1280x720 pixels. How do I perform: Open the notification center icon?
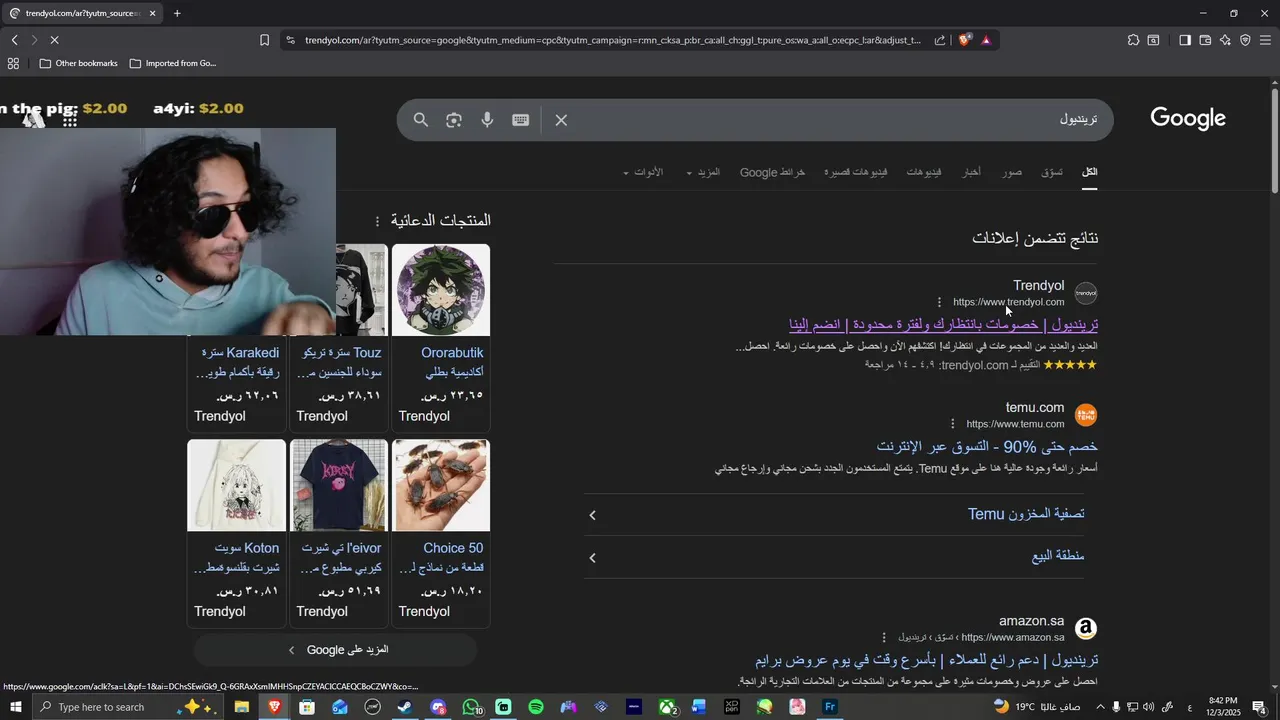1259,707
